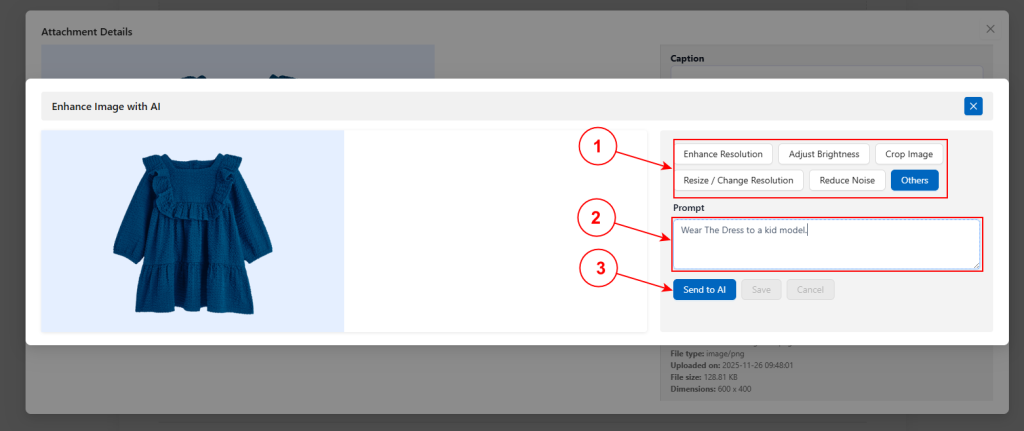Click the Cancel button
The width and height of the screenshot is (1024, 431).
pyautogui.click(x=810, y=289)
